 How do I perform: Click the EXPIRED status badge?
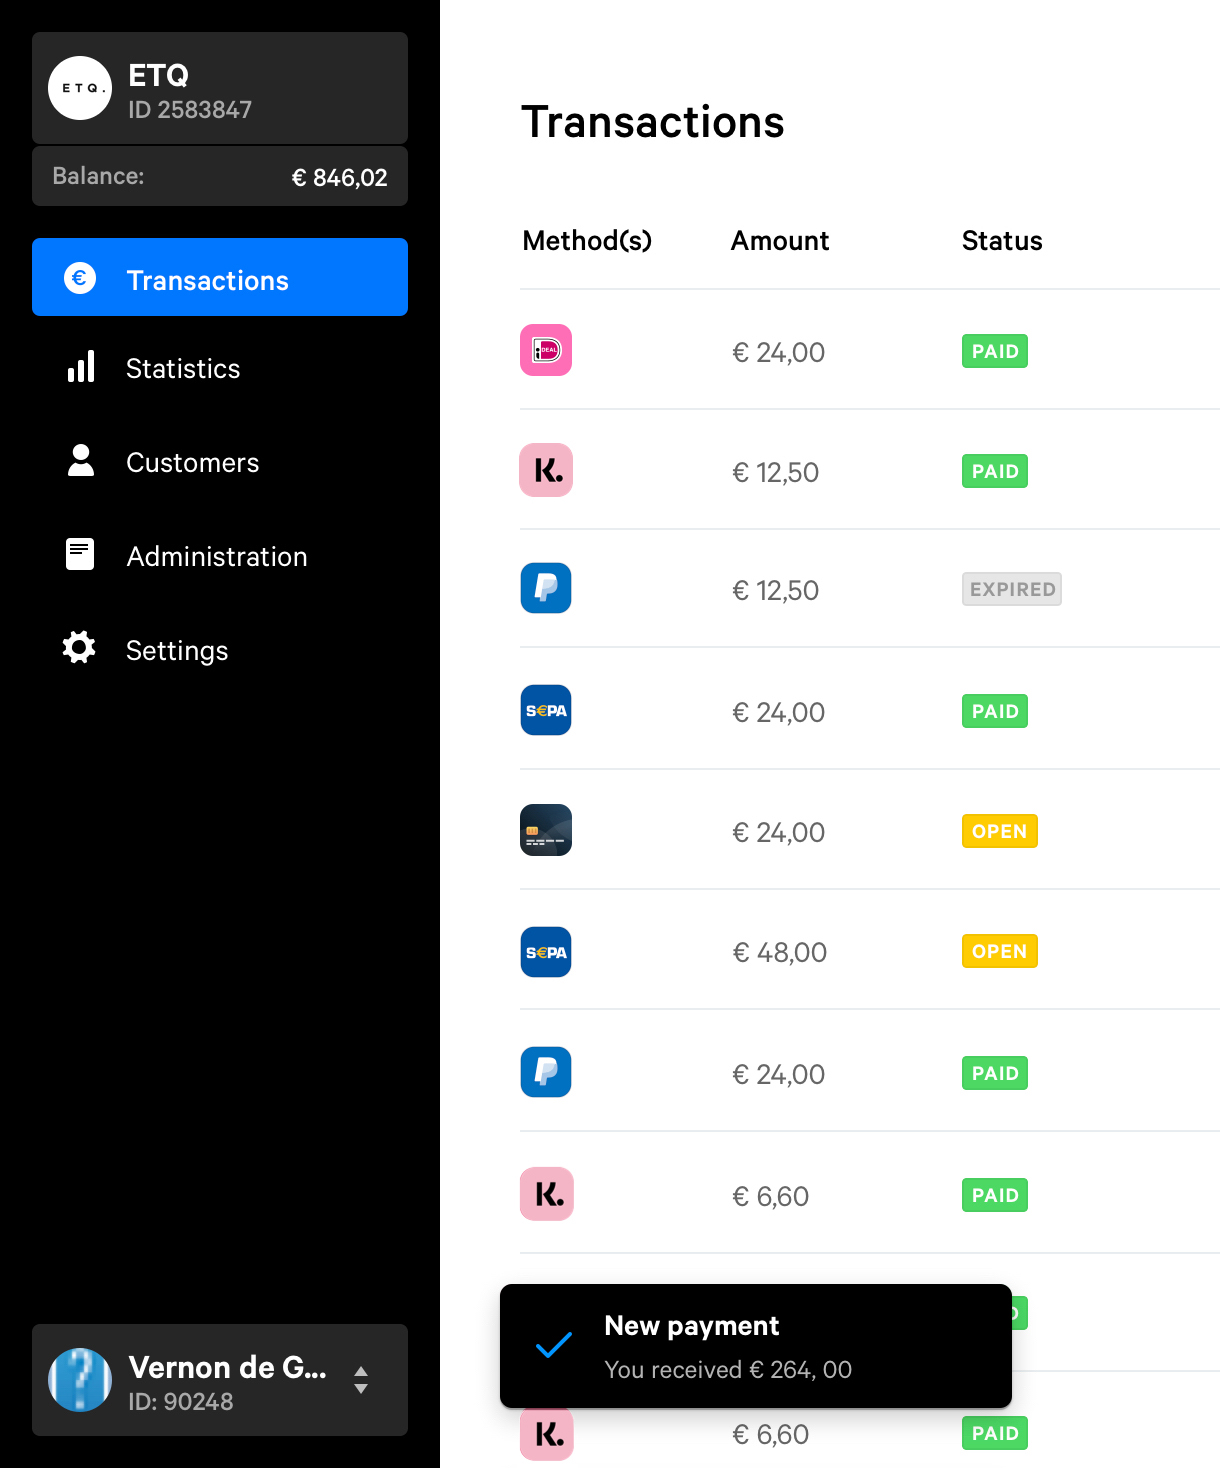pyautogui.click(x=1011, y=589)
